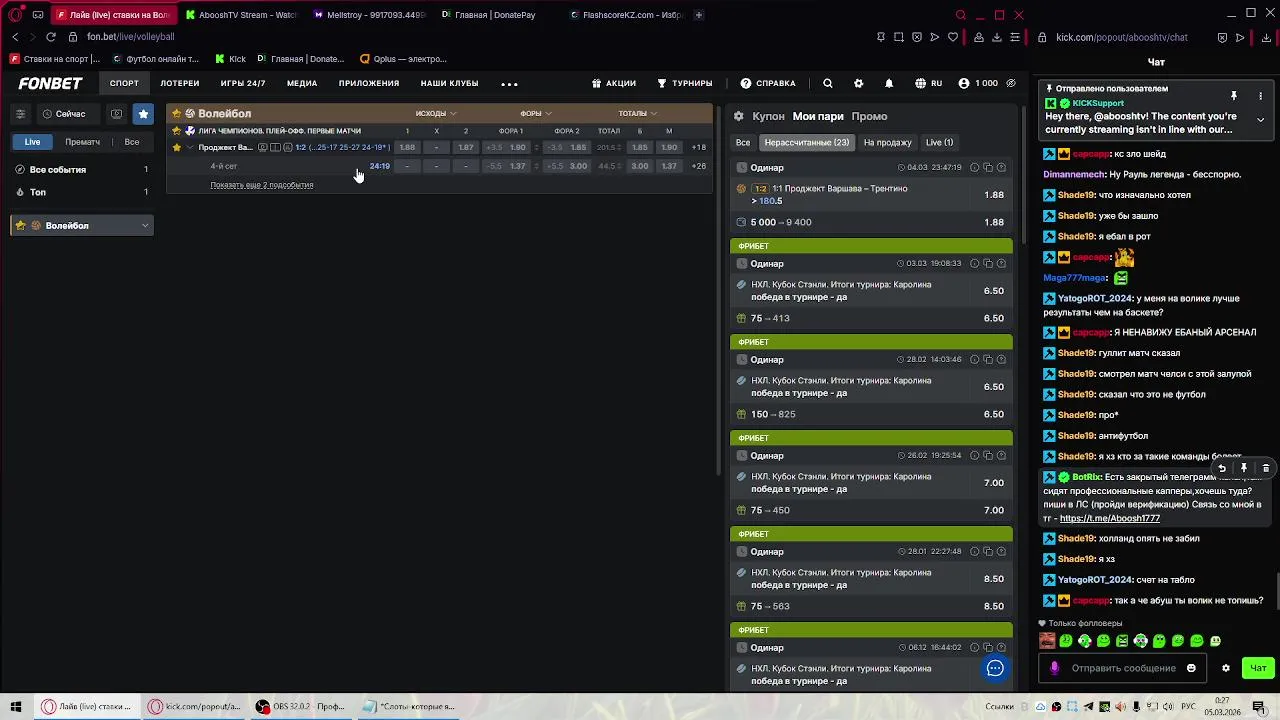Open account profile icon showing balance 1 000

pos(978,83)
